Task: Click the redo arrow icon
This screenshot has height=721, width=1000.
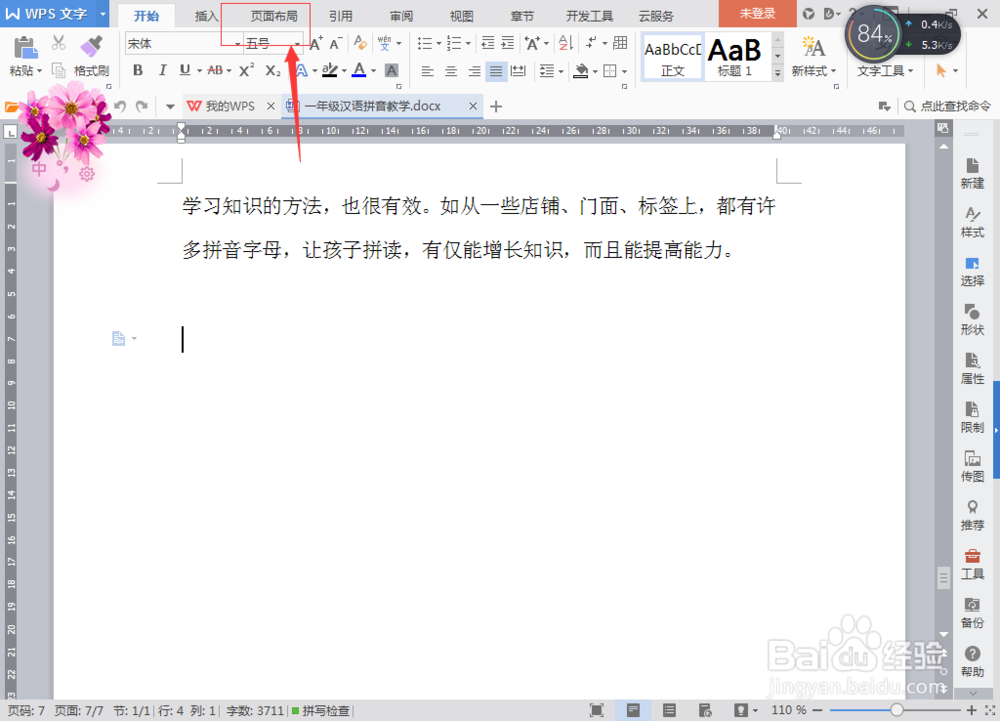Action: pos(142,106)
